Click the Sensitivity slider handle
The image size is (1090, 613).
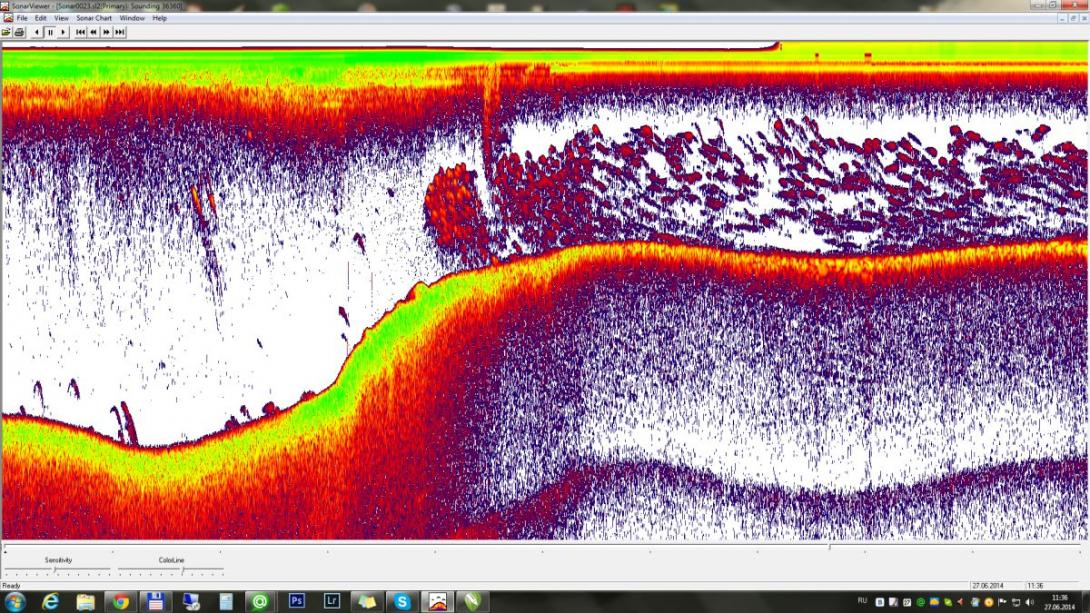coord(55,570)
